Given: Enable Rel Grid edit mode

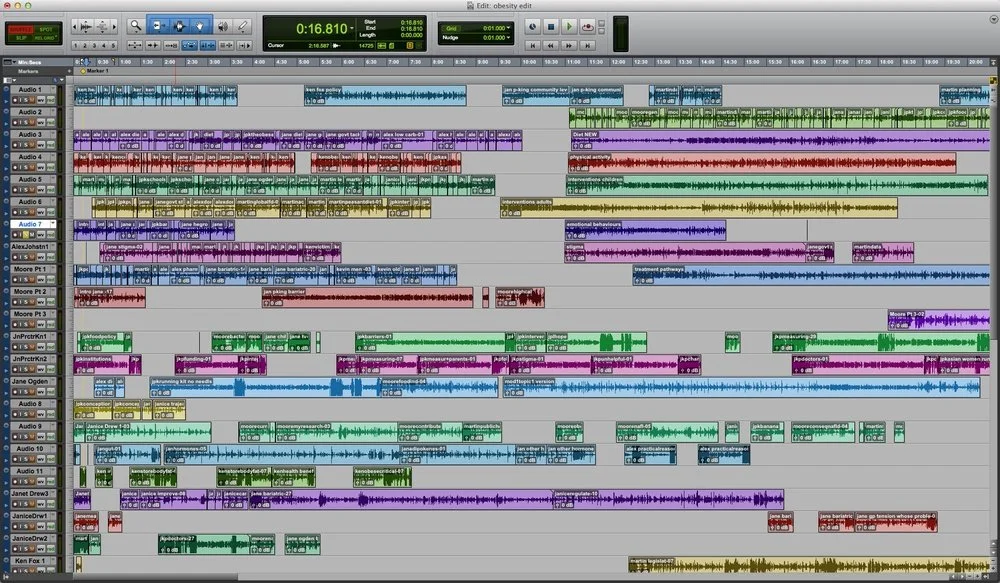Looking at the screenshot, I should [x=46, y=38].
